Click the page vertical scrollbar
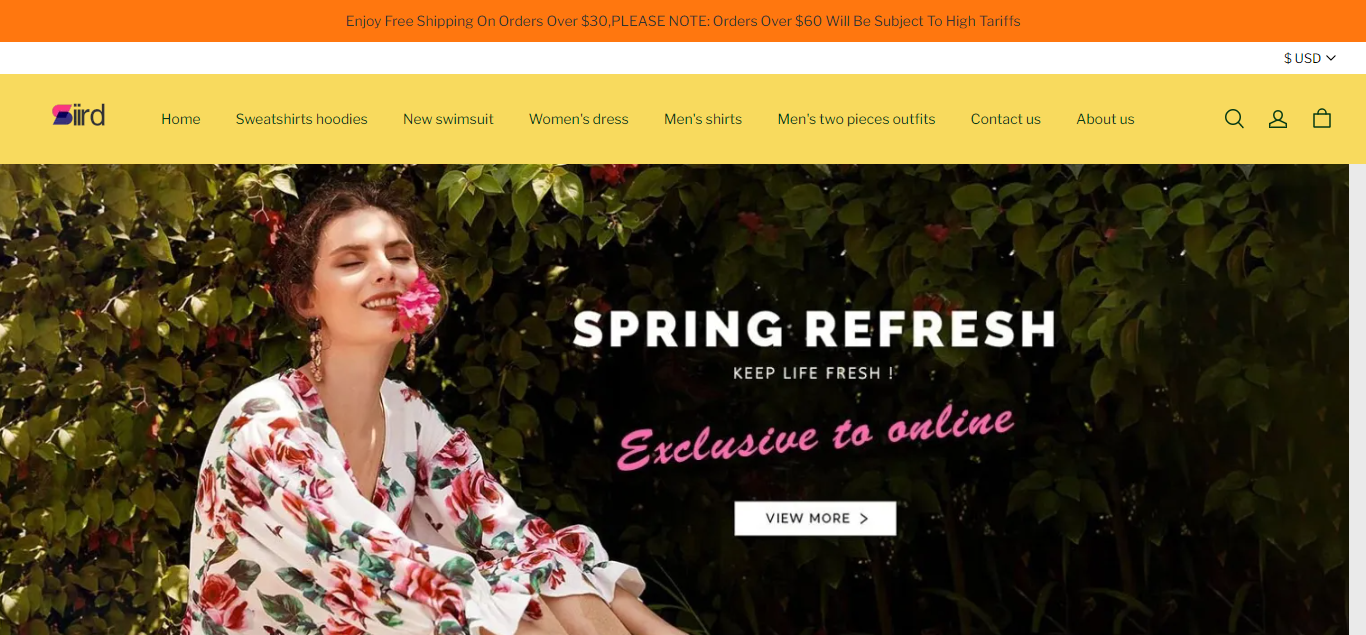Image resolution: width=1366 pixels, height=635 pixels. [x=1357, y=399]
